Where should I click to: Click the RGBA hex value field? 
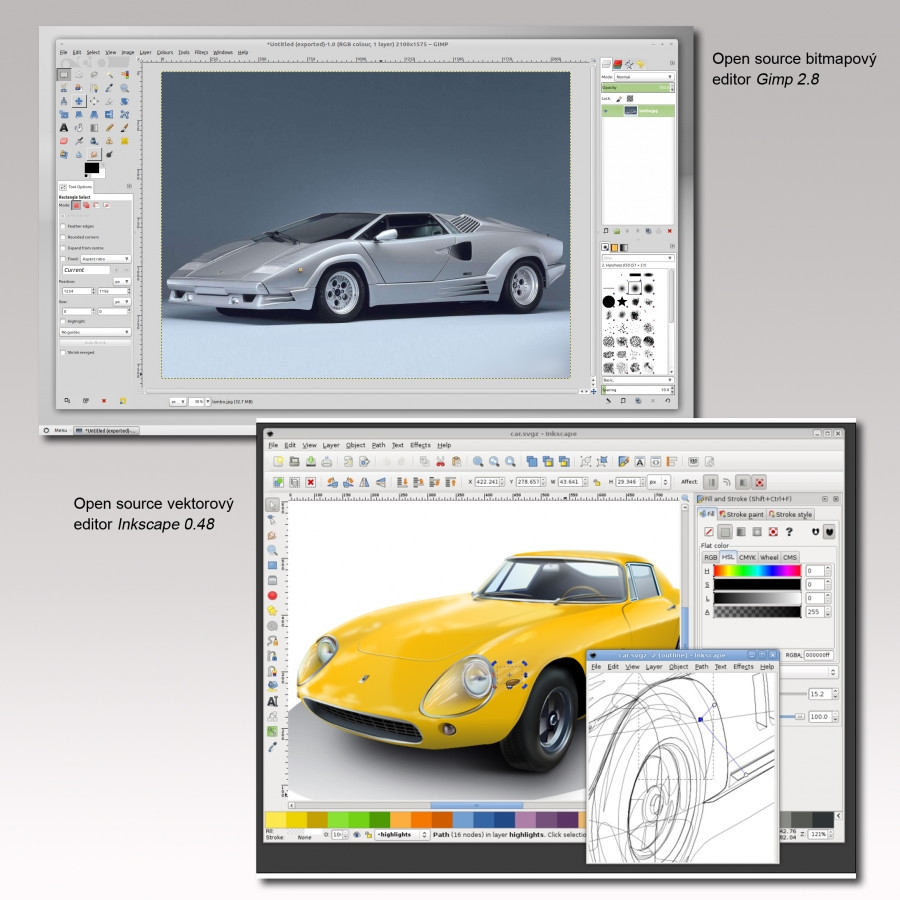[x=818, y=655]
